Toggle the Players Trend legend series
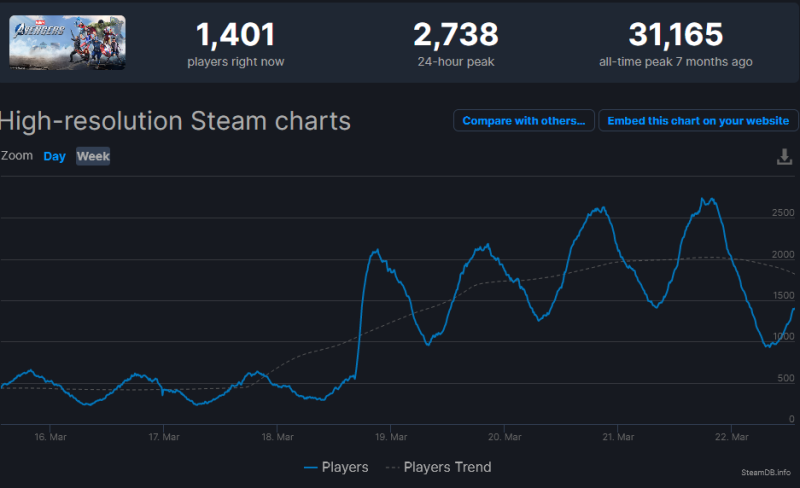The image size is (800, 488). pos(439,467)
